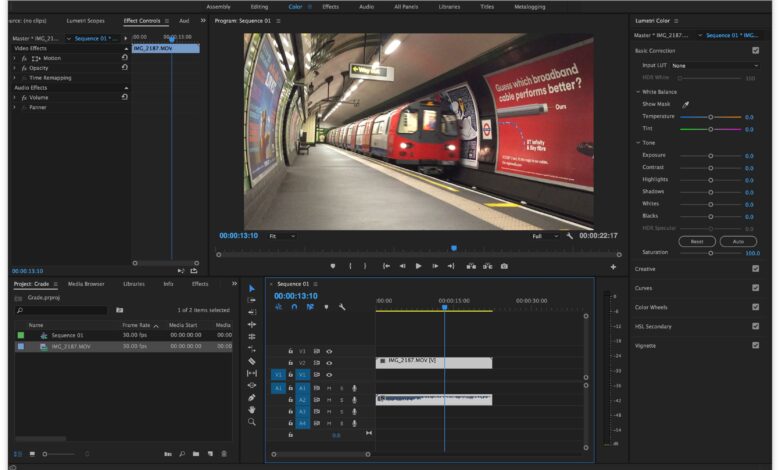
Task: Select the Razor tool in the timeline toolbar
Action: pos(252,361)
